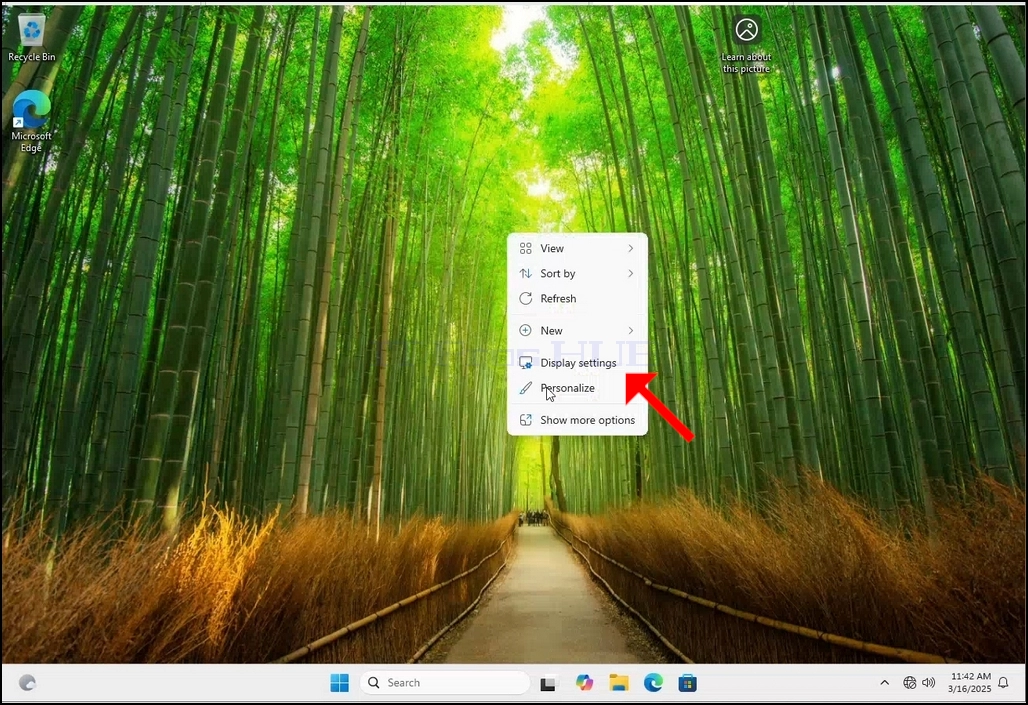Show hidden icons in the system tray
The width and height of the screenshot is (1028, 705).
(884, 683)
